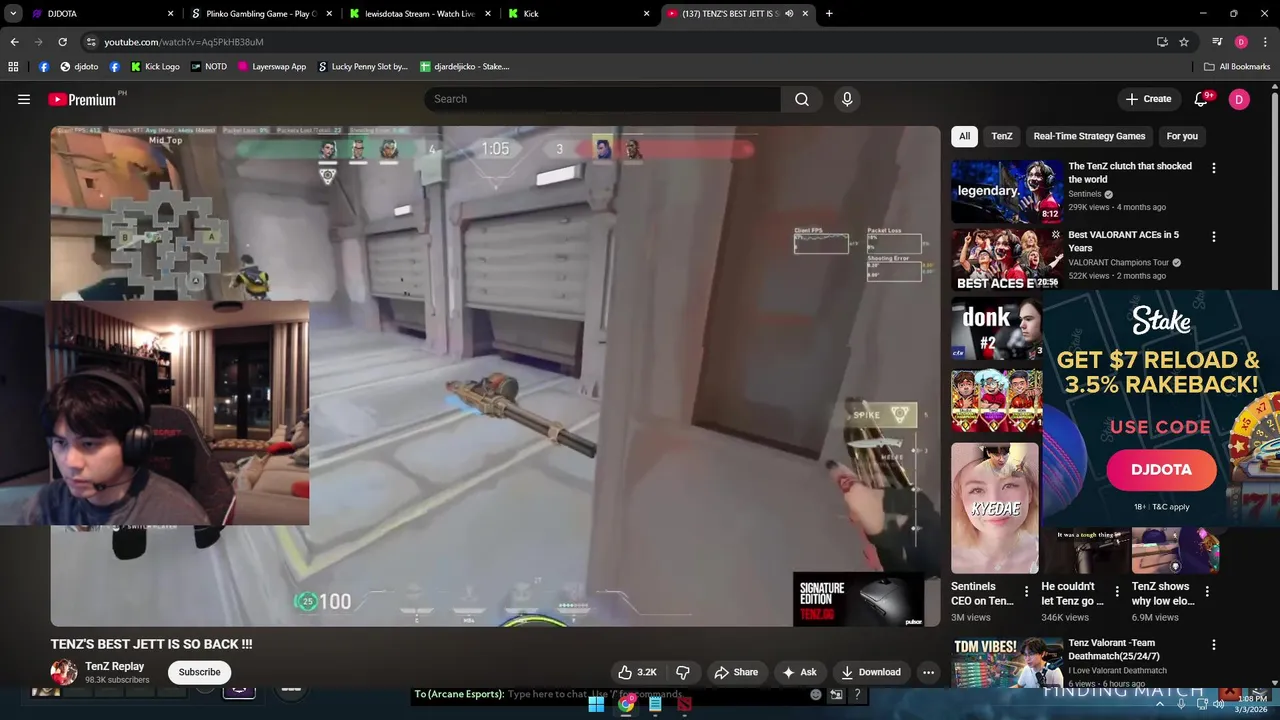Screen dimensions: 1280x720
Task: Open the donk #2 video thumbnail
Action: [x=997, y=329]
